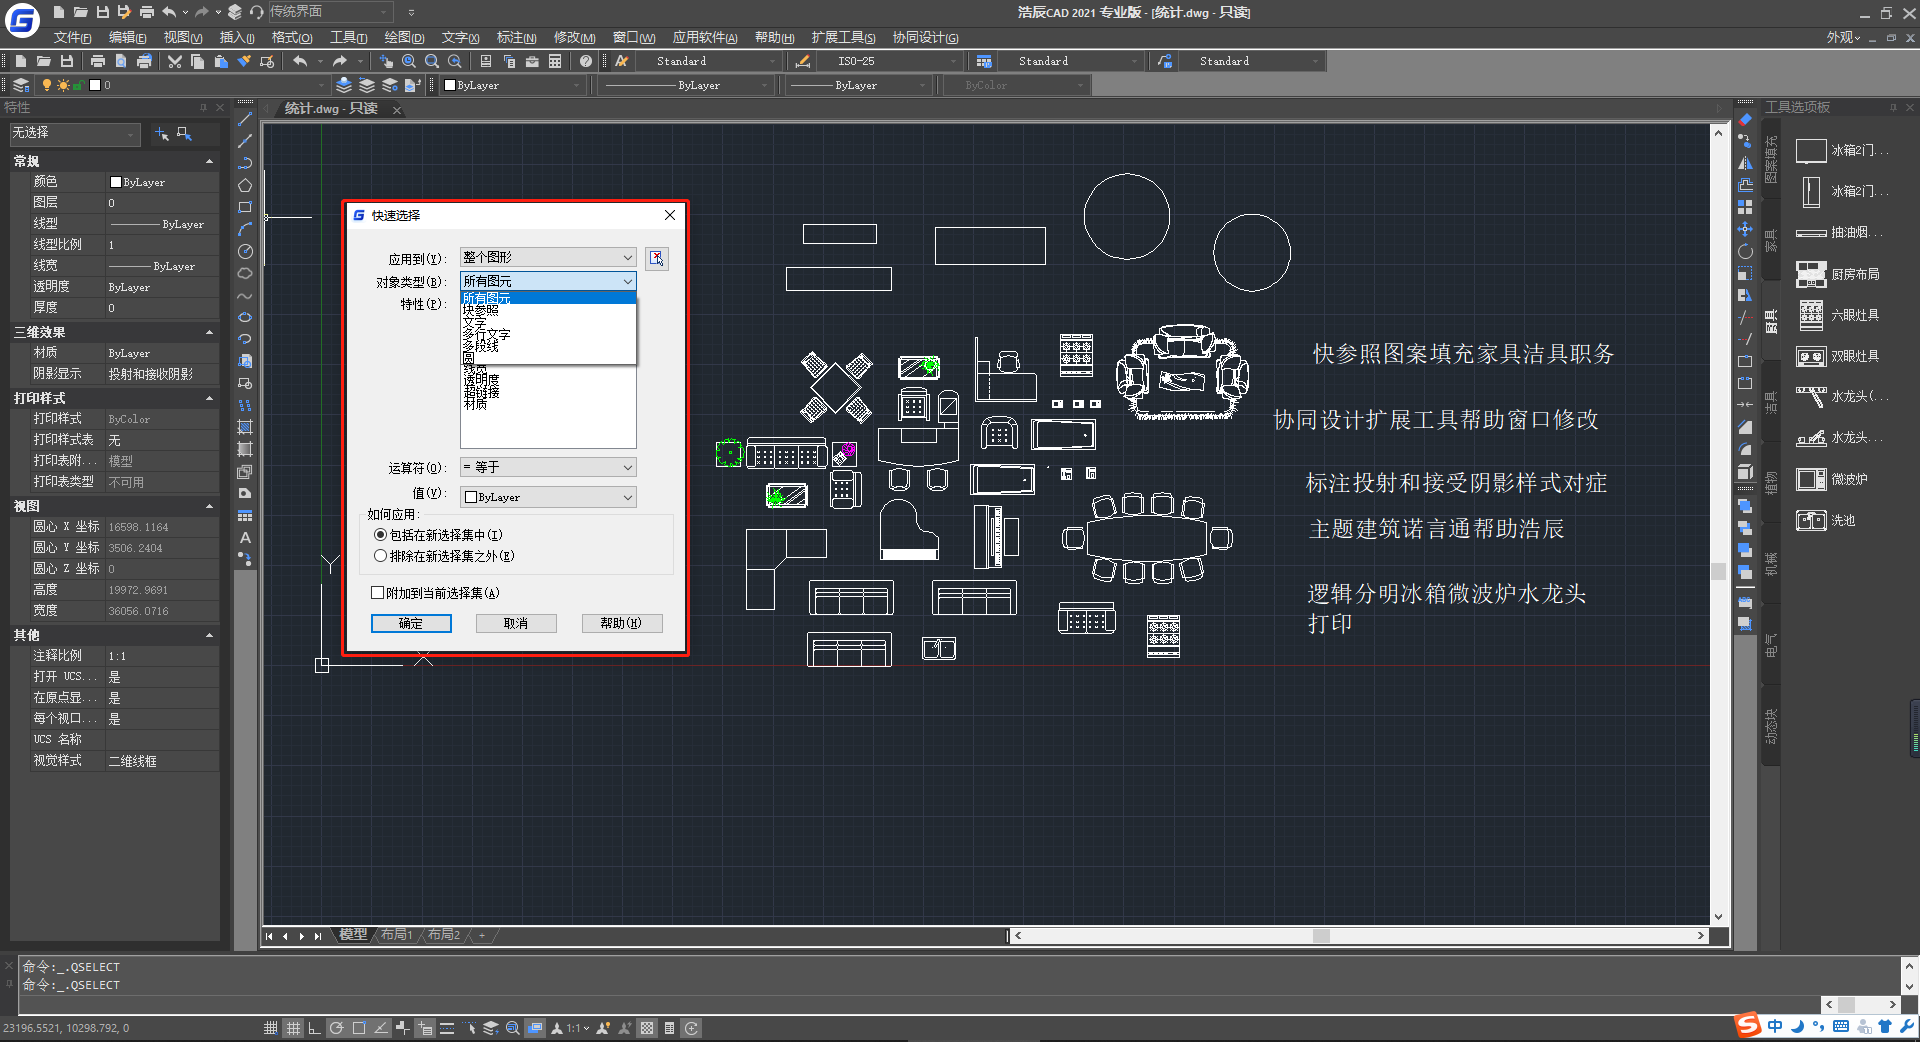Open the 运算符 dropdown
This screenshot has height=1042, width=1920.
(x=548, y=467)
